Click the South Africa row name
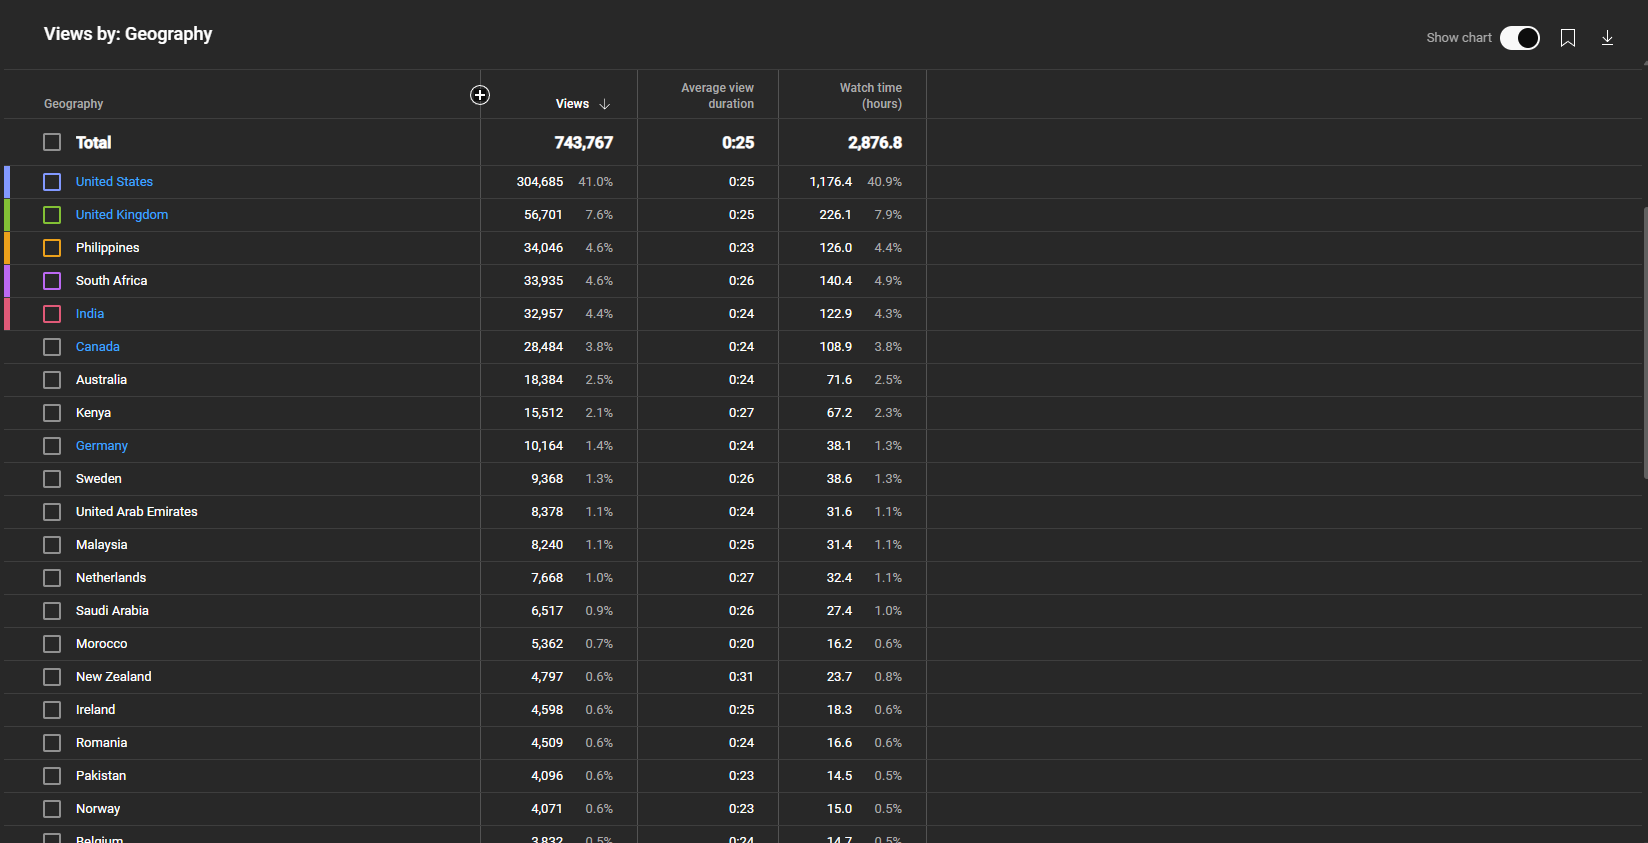 (x=112, y=281)
